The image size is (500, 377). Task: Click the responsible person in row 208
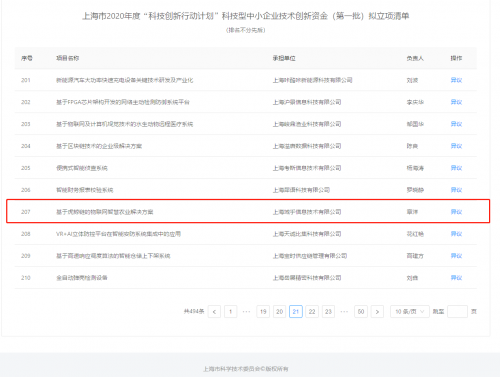(415, 234)
